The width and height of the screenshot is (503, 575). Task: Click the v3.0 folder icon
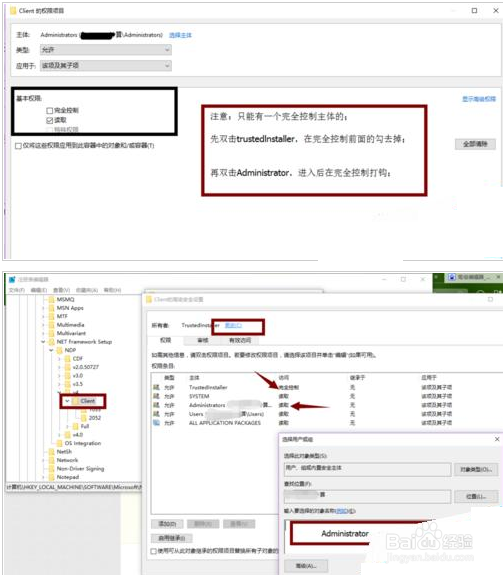(x=67, y=376)
